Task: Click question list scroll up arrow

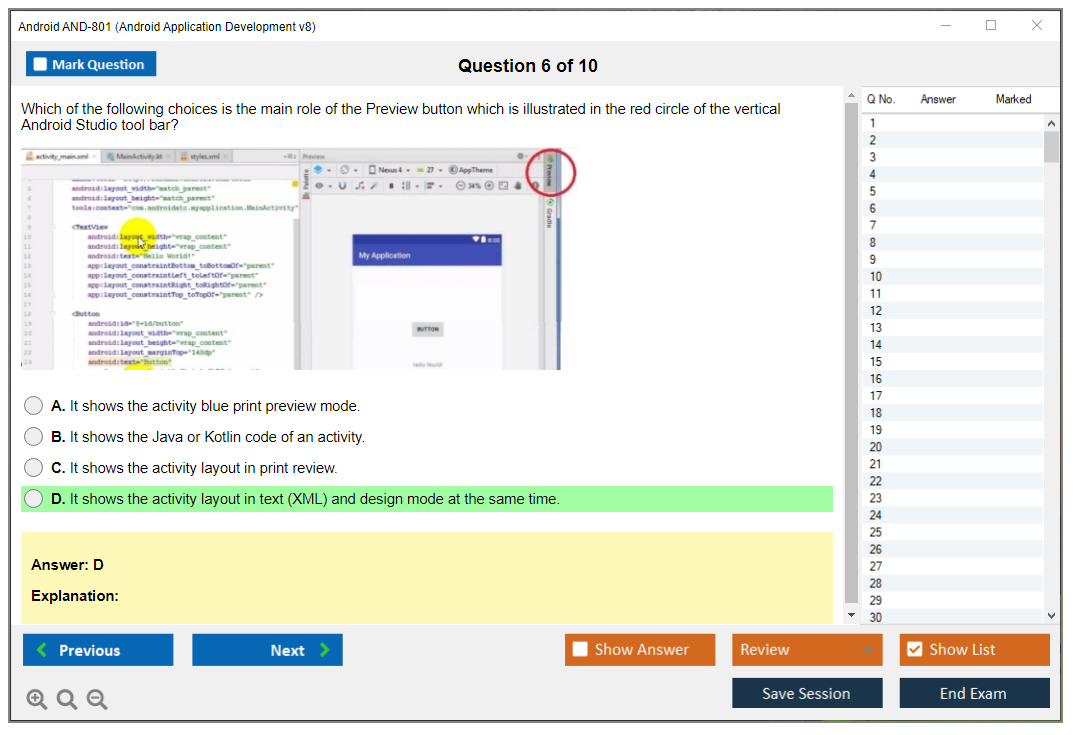Action: (x=1050, y=122)
